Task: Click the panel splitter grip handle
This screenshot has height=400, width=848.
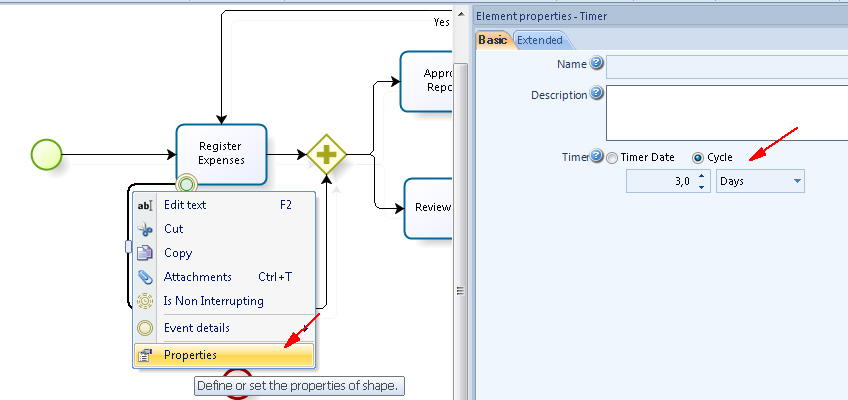Action: pos(460,291)
